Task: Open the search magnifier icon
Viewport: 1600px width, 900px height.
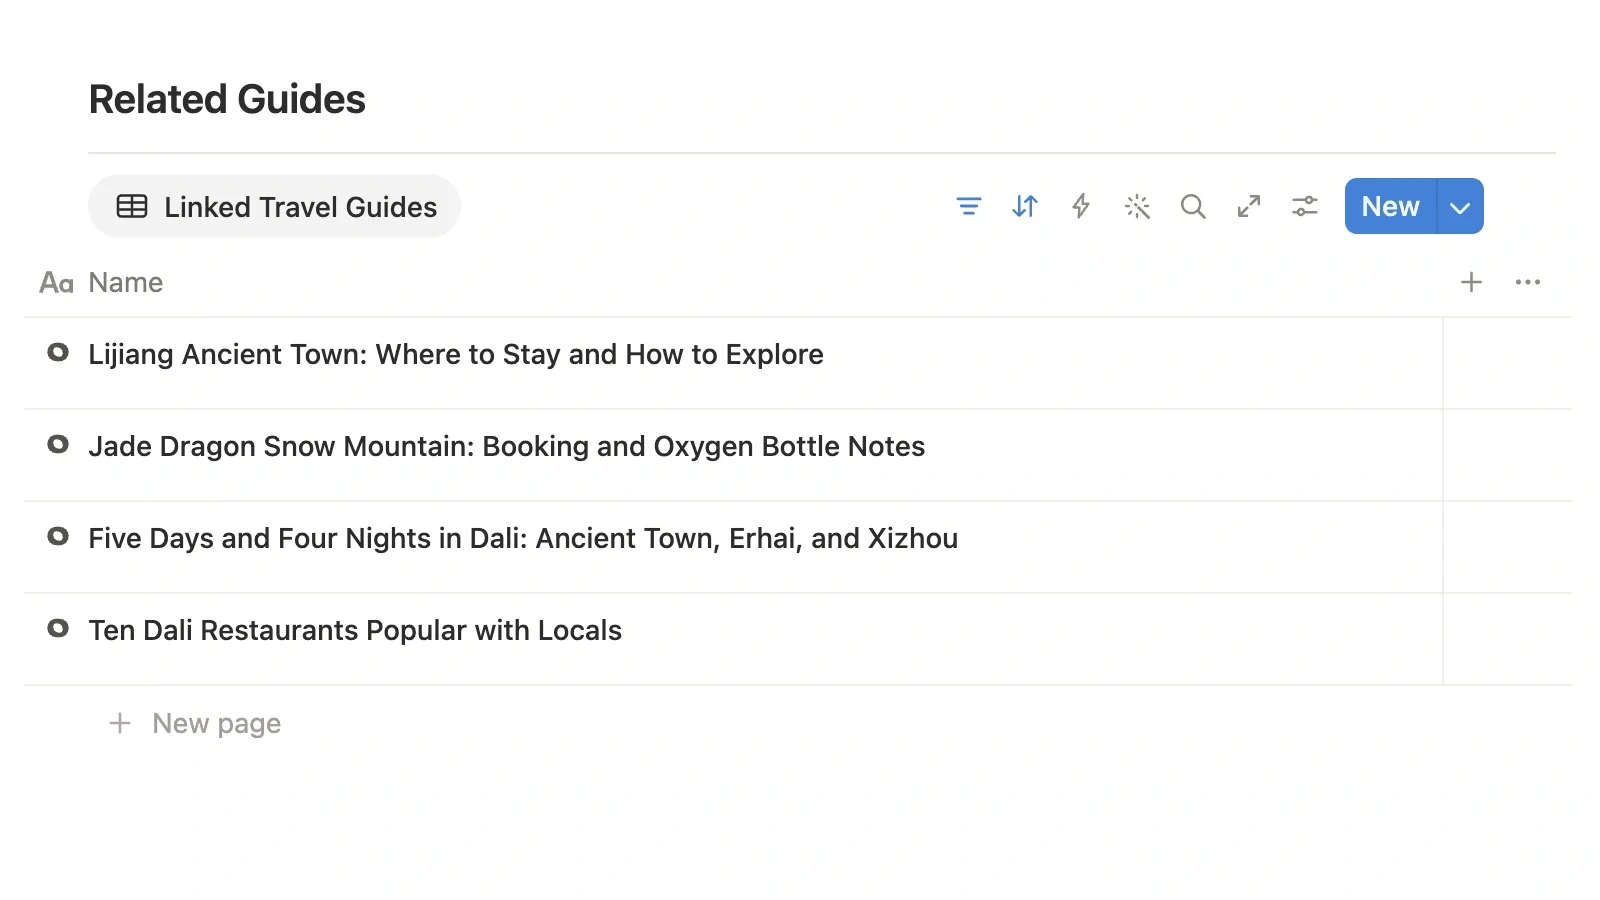Action: click(x=1193, y=206)
